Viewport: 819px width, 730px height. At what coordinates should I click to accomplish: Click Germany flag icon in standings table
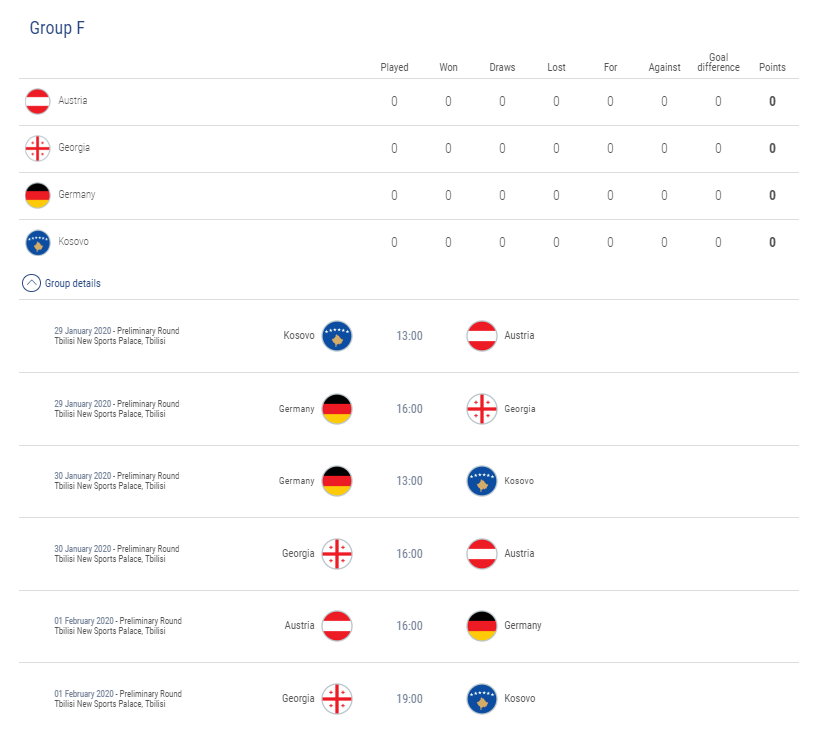click(38, 195)
